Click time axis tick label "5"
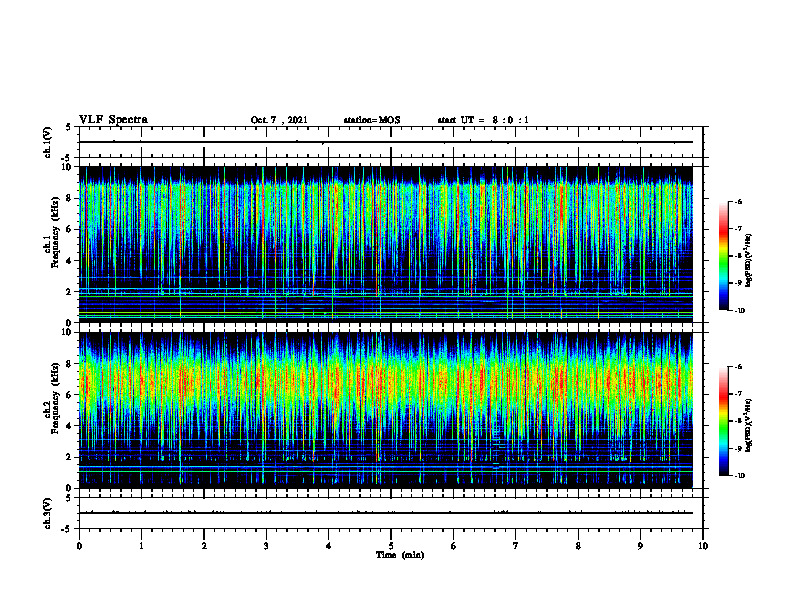The image size is (792, 612). [x=391, y=546]
